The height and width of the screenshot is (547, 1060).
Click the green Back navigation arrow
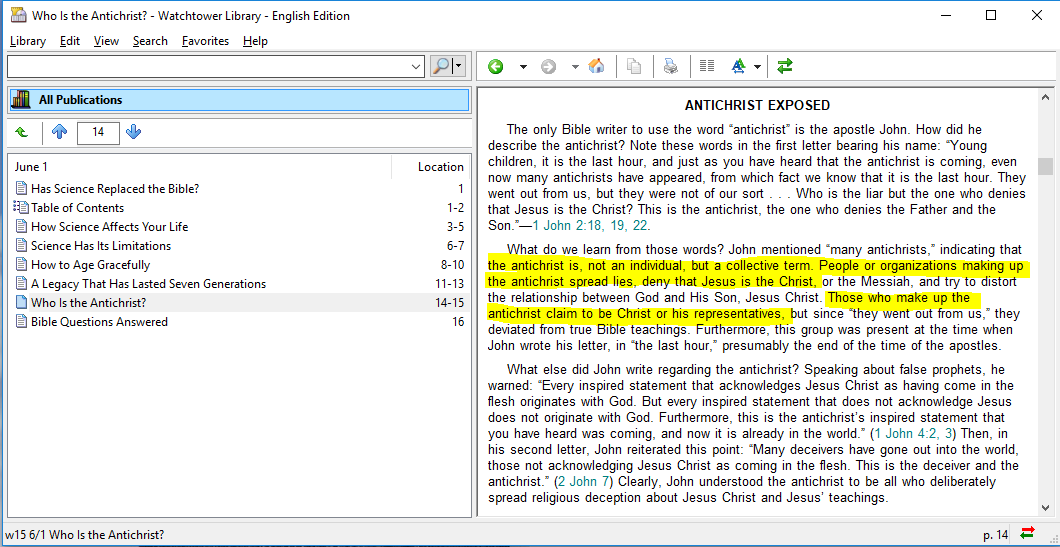pos(496,67)
